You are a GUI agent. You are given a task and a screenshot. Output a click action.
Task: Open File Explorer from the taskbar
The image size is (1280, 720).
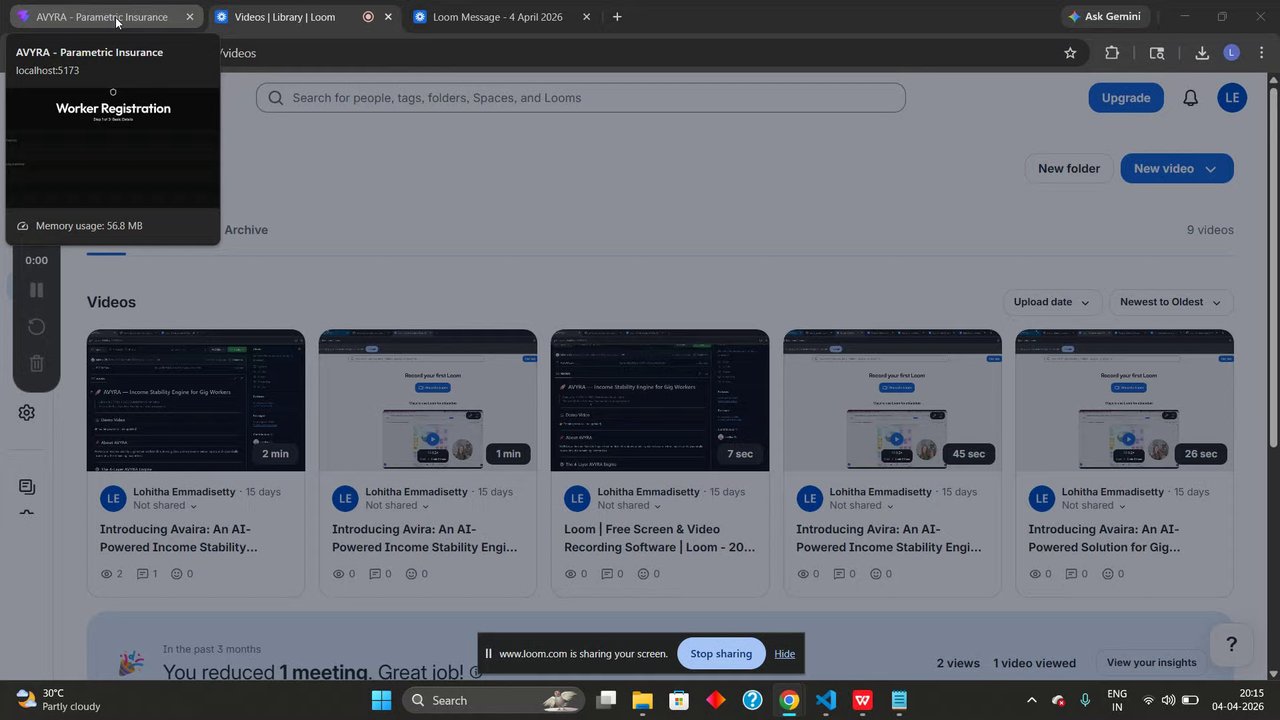tap(642, 700)
